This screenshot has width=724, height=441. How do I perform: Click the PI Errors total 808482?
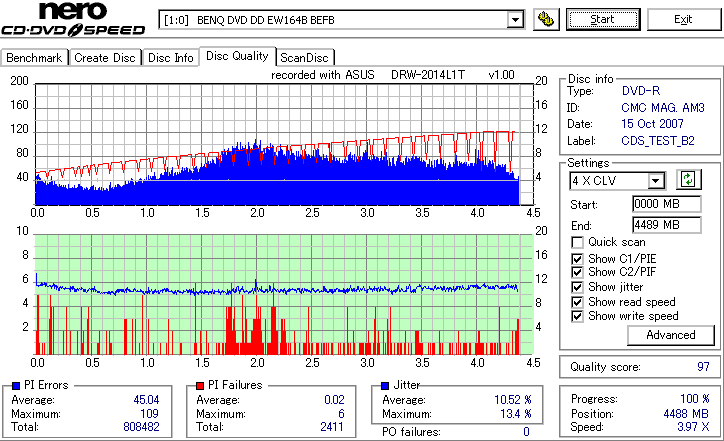(141, 427)
